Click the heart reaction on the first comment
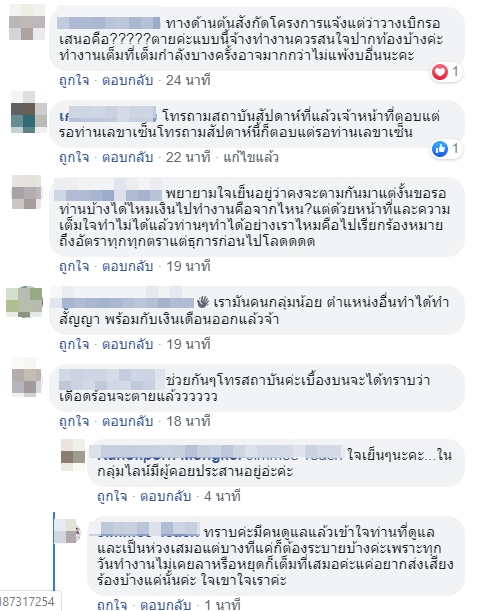The image size is (495, 611). click(x=440, y=72)
